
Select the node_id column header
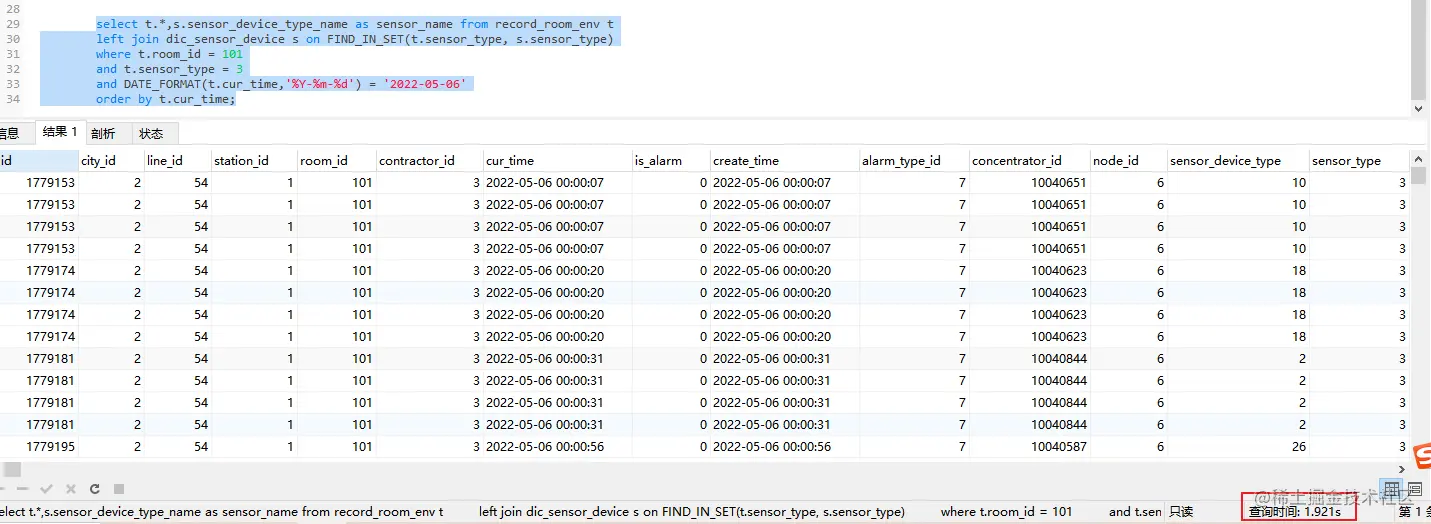[1128, 160]
